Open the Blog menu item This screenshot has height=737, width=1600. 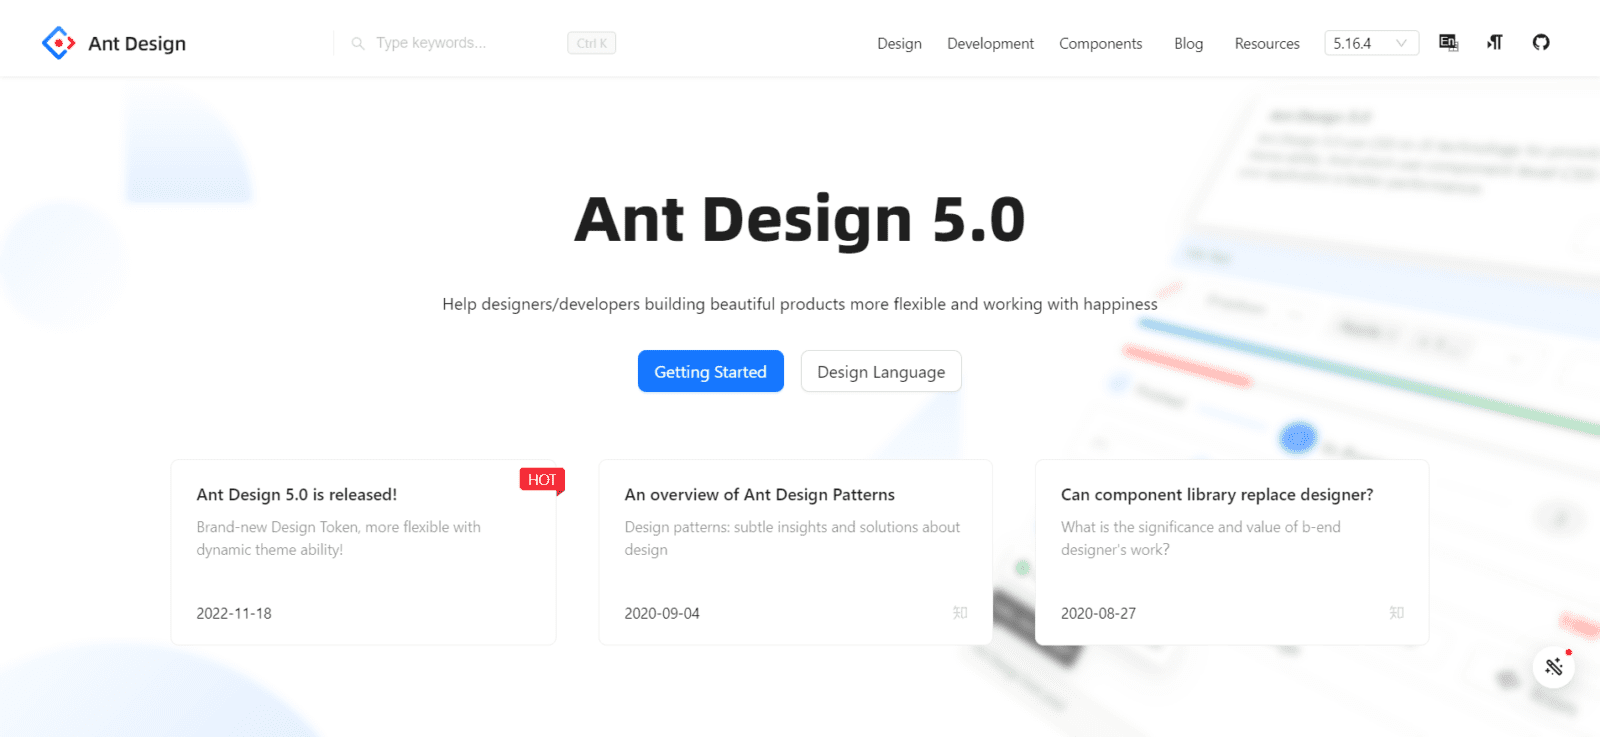[x=1188, y=43]
